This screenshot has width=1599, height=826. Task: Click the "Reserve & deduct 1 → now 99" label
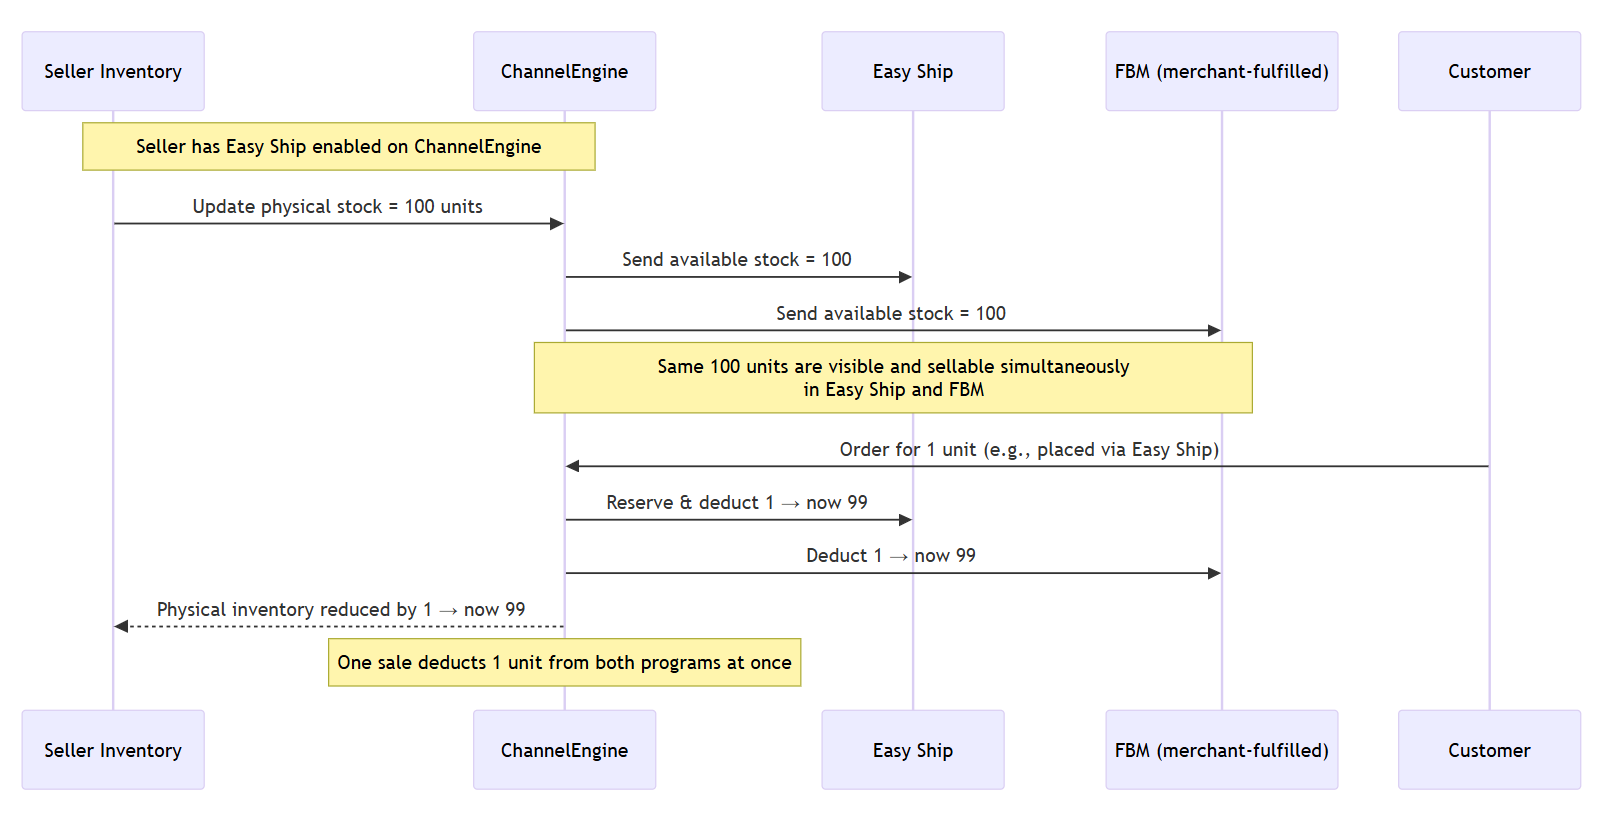[737, 503]
